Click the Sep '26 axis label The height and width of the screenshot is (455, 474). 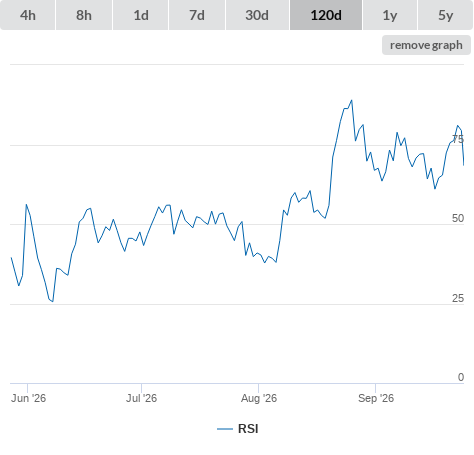click(x=376, y=398)
